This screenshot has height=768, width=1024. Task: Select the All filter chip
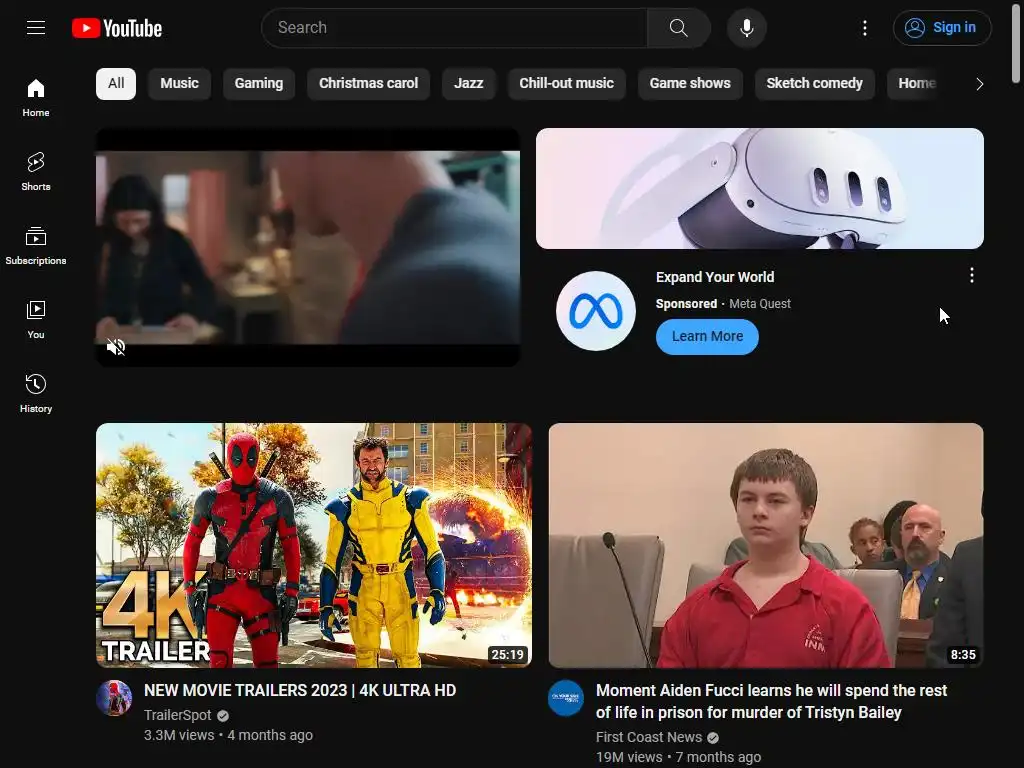point(116,84)
